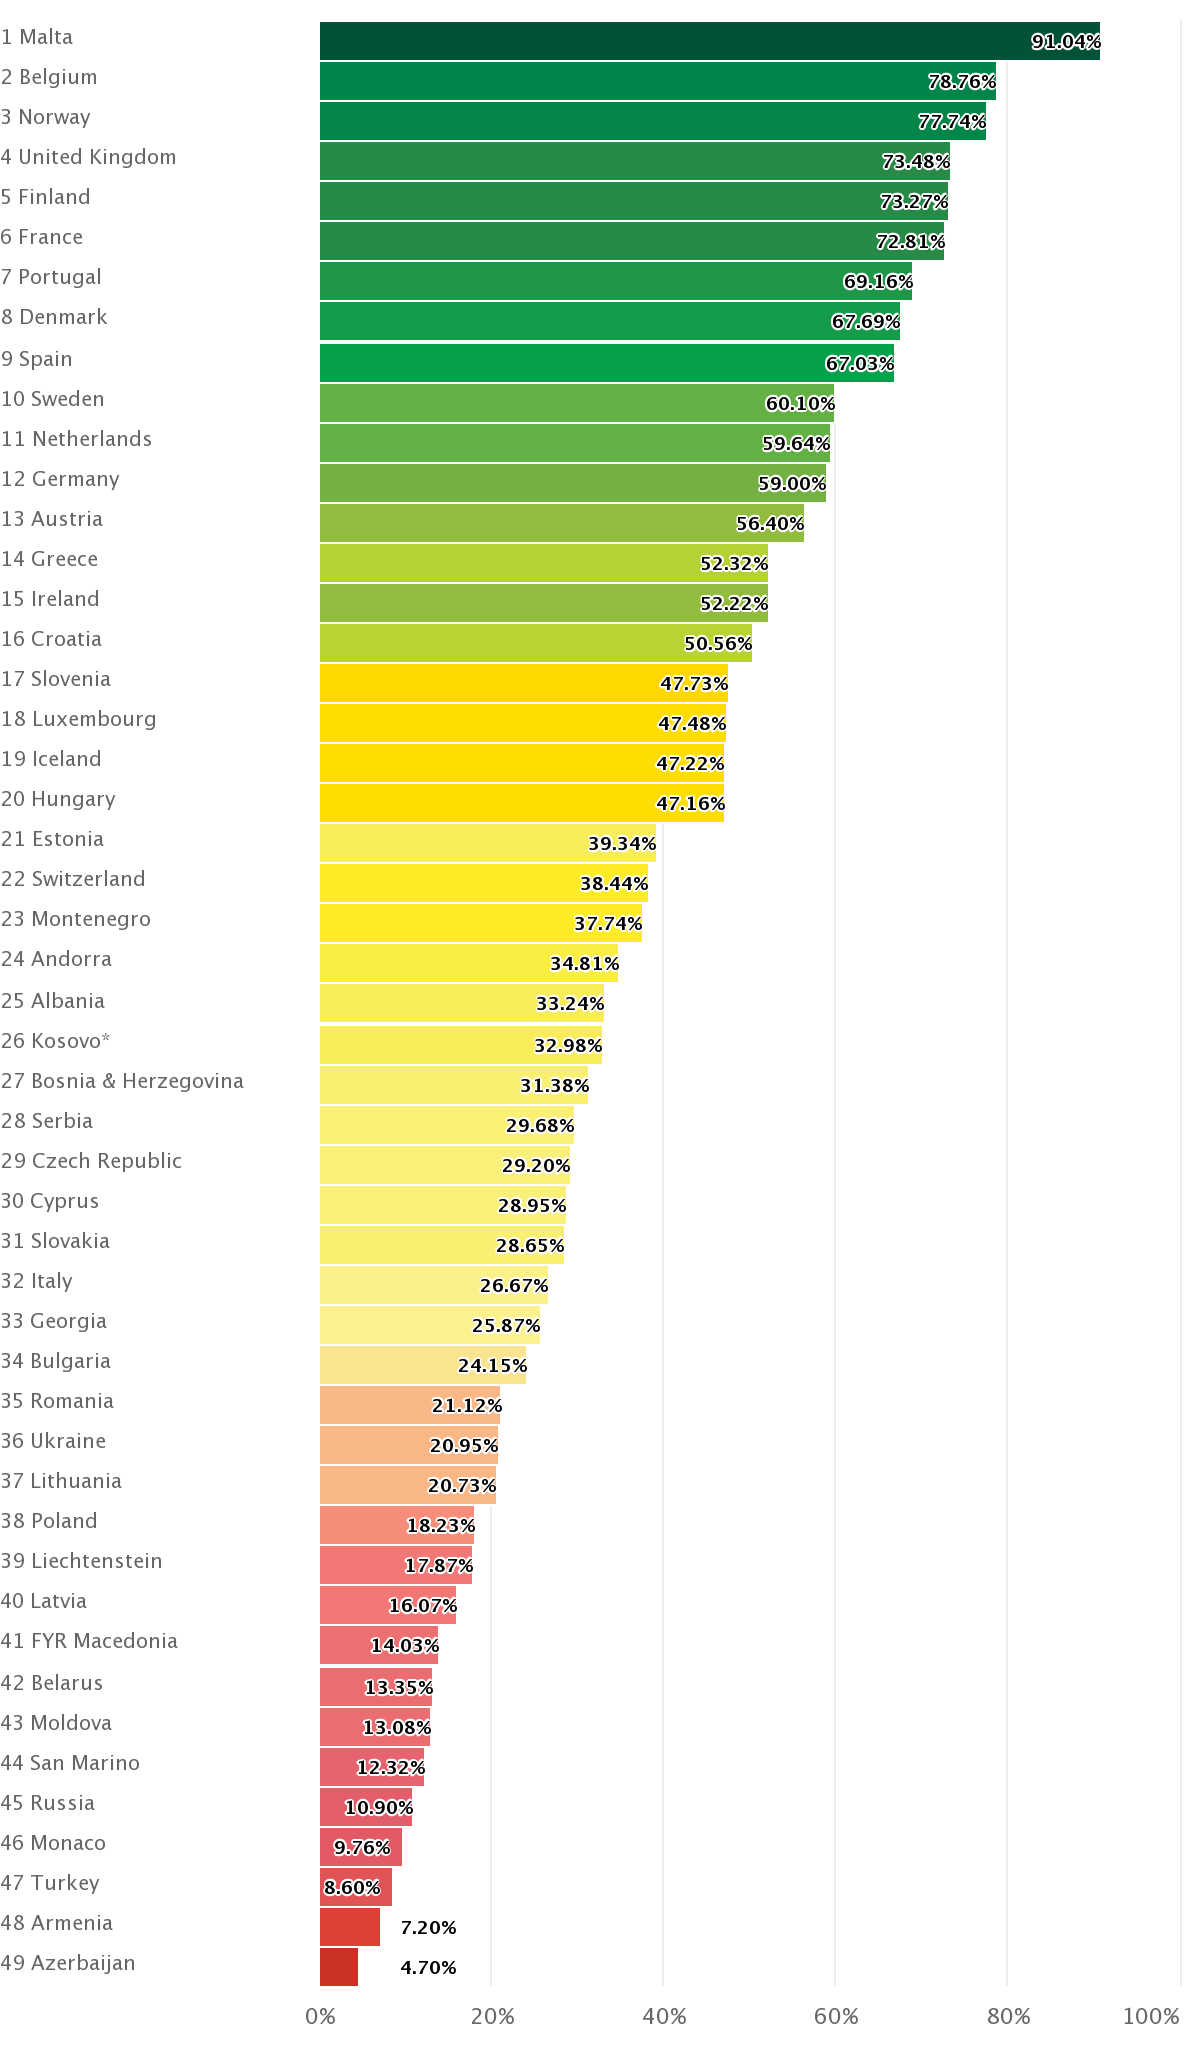Select the United Kingdom bar

635,161
